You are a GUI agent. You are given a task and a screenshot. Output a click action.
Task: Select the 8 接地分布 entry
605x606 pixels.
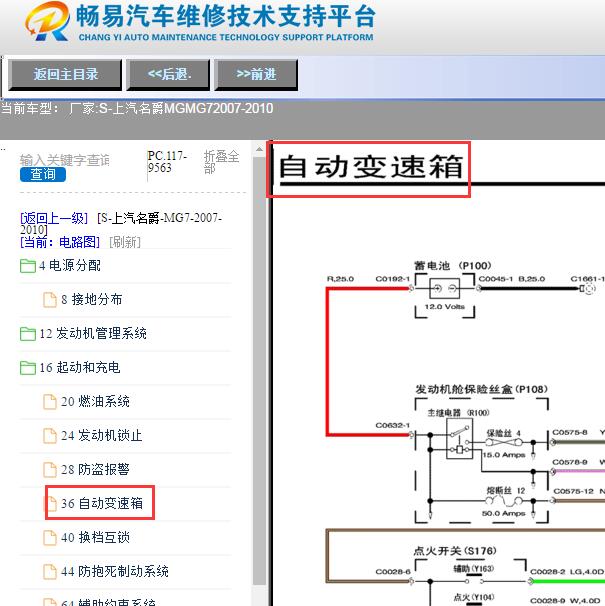coord(92,300)
